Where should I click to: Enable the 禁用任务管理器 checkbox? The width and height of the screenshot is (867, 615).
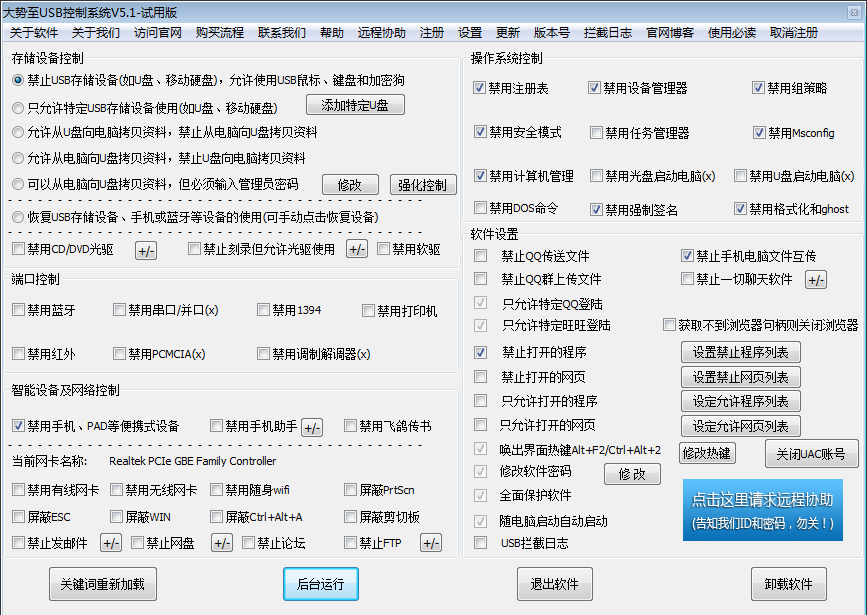pos(596,132)
